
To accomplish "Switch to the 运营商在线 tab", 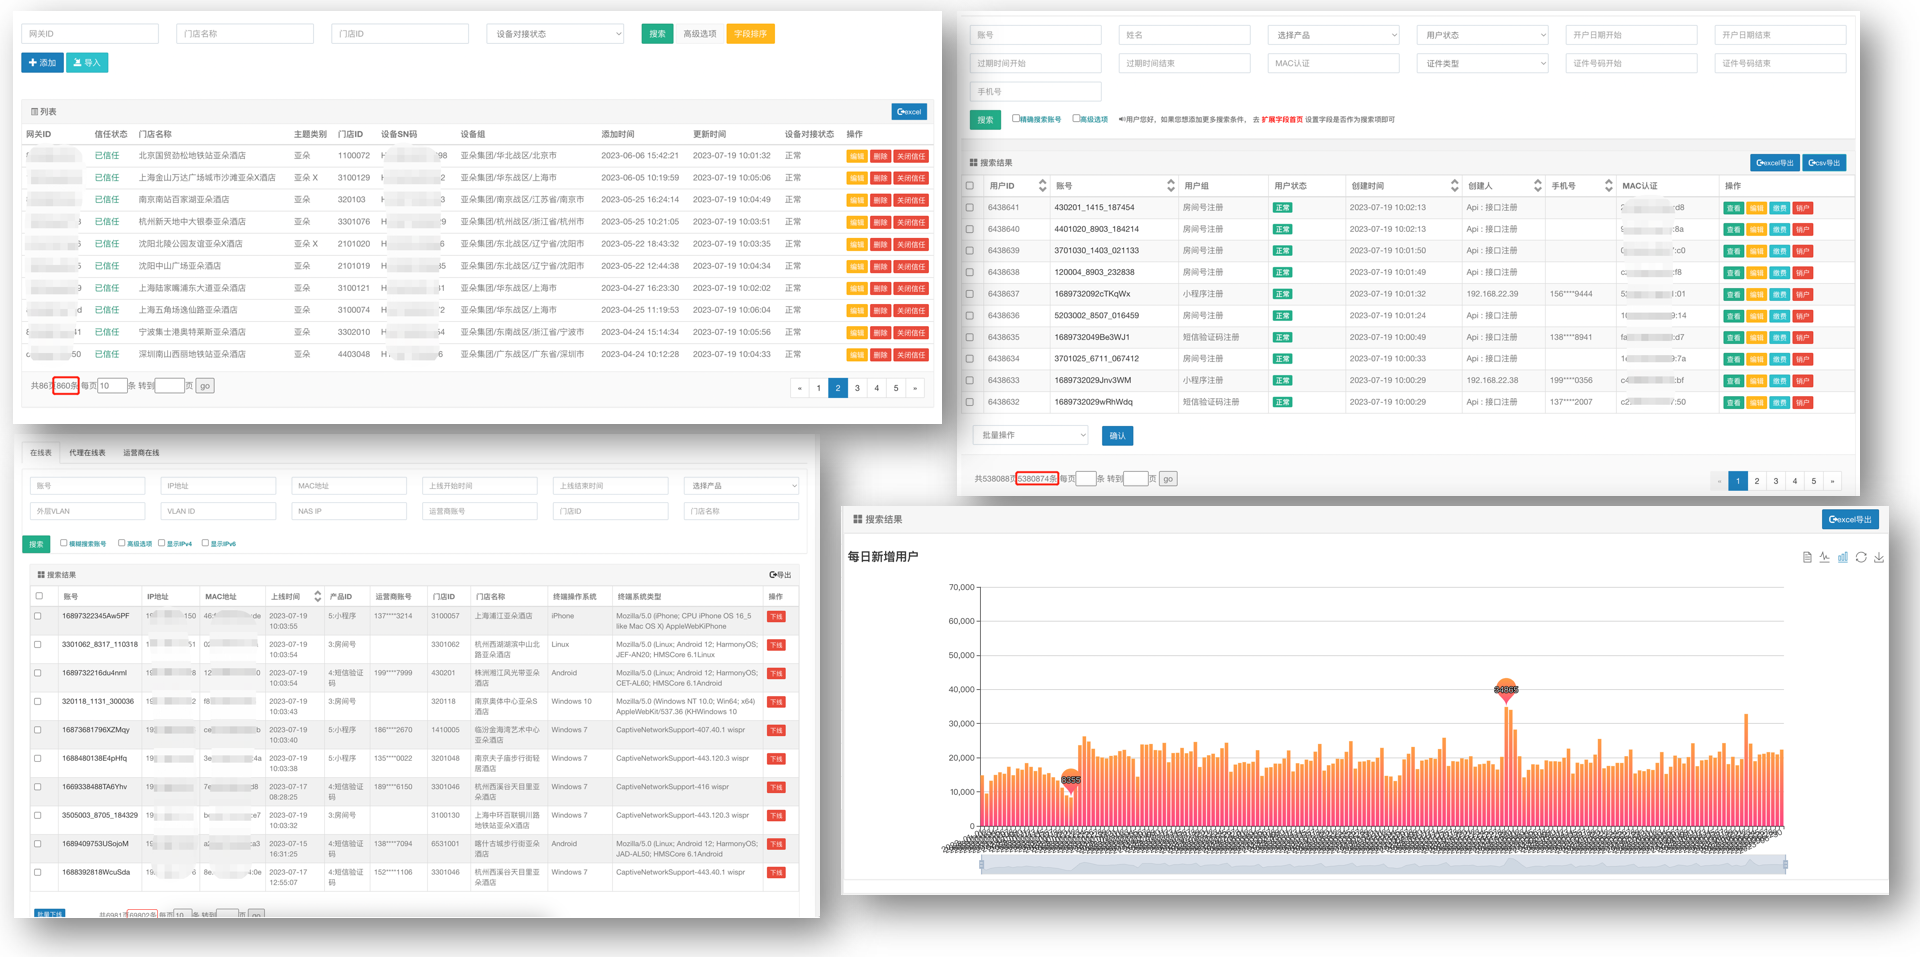I will tap(141, 453).
